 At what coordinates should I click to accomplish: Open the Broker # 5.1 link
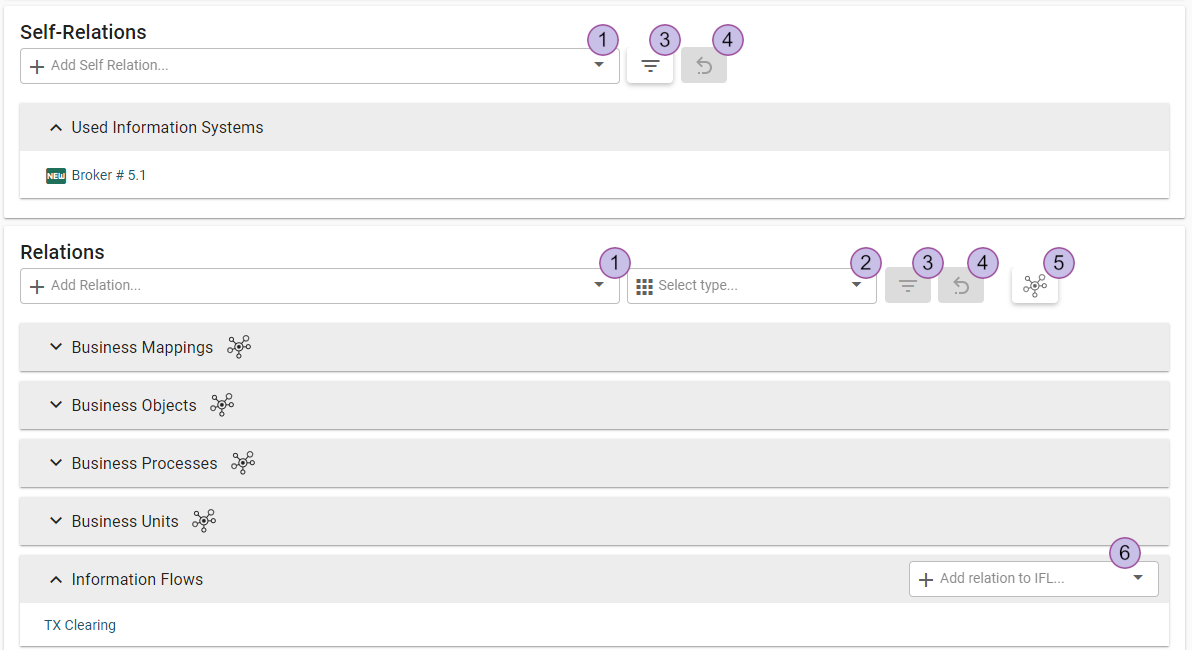click(108, 175)
